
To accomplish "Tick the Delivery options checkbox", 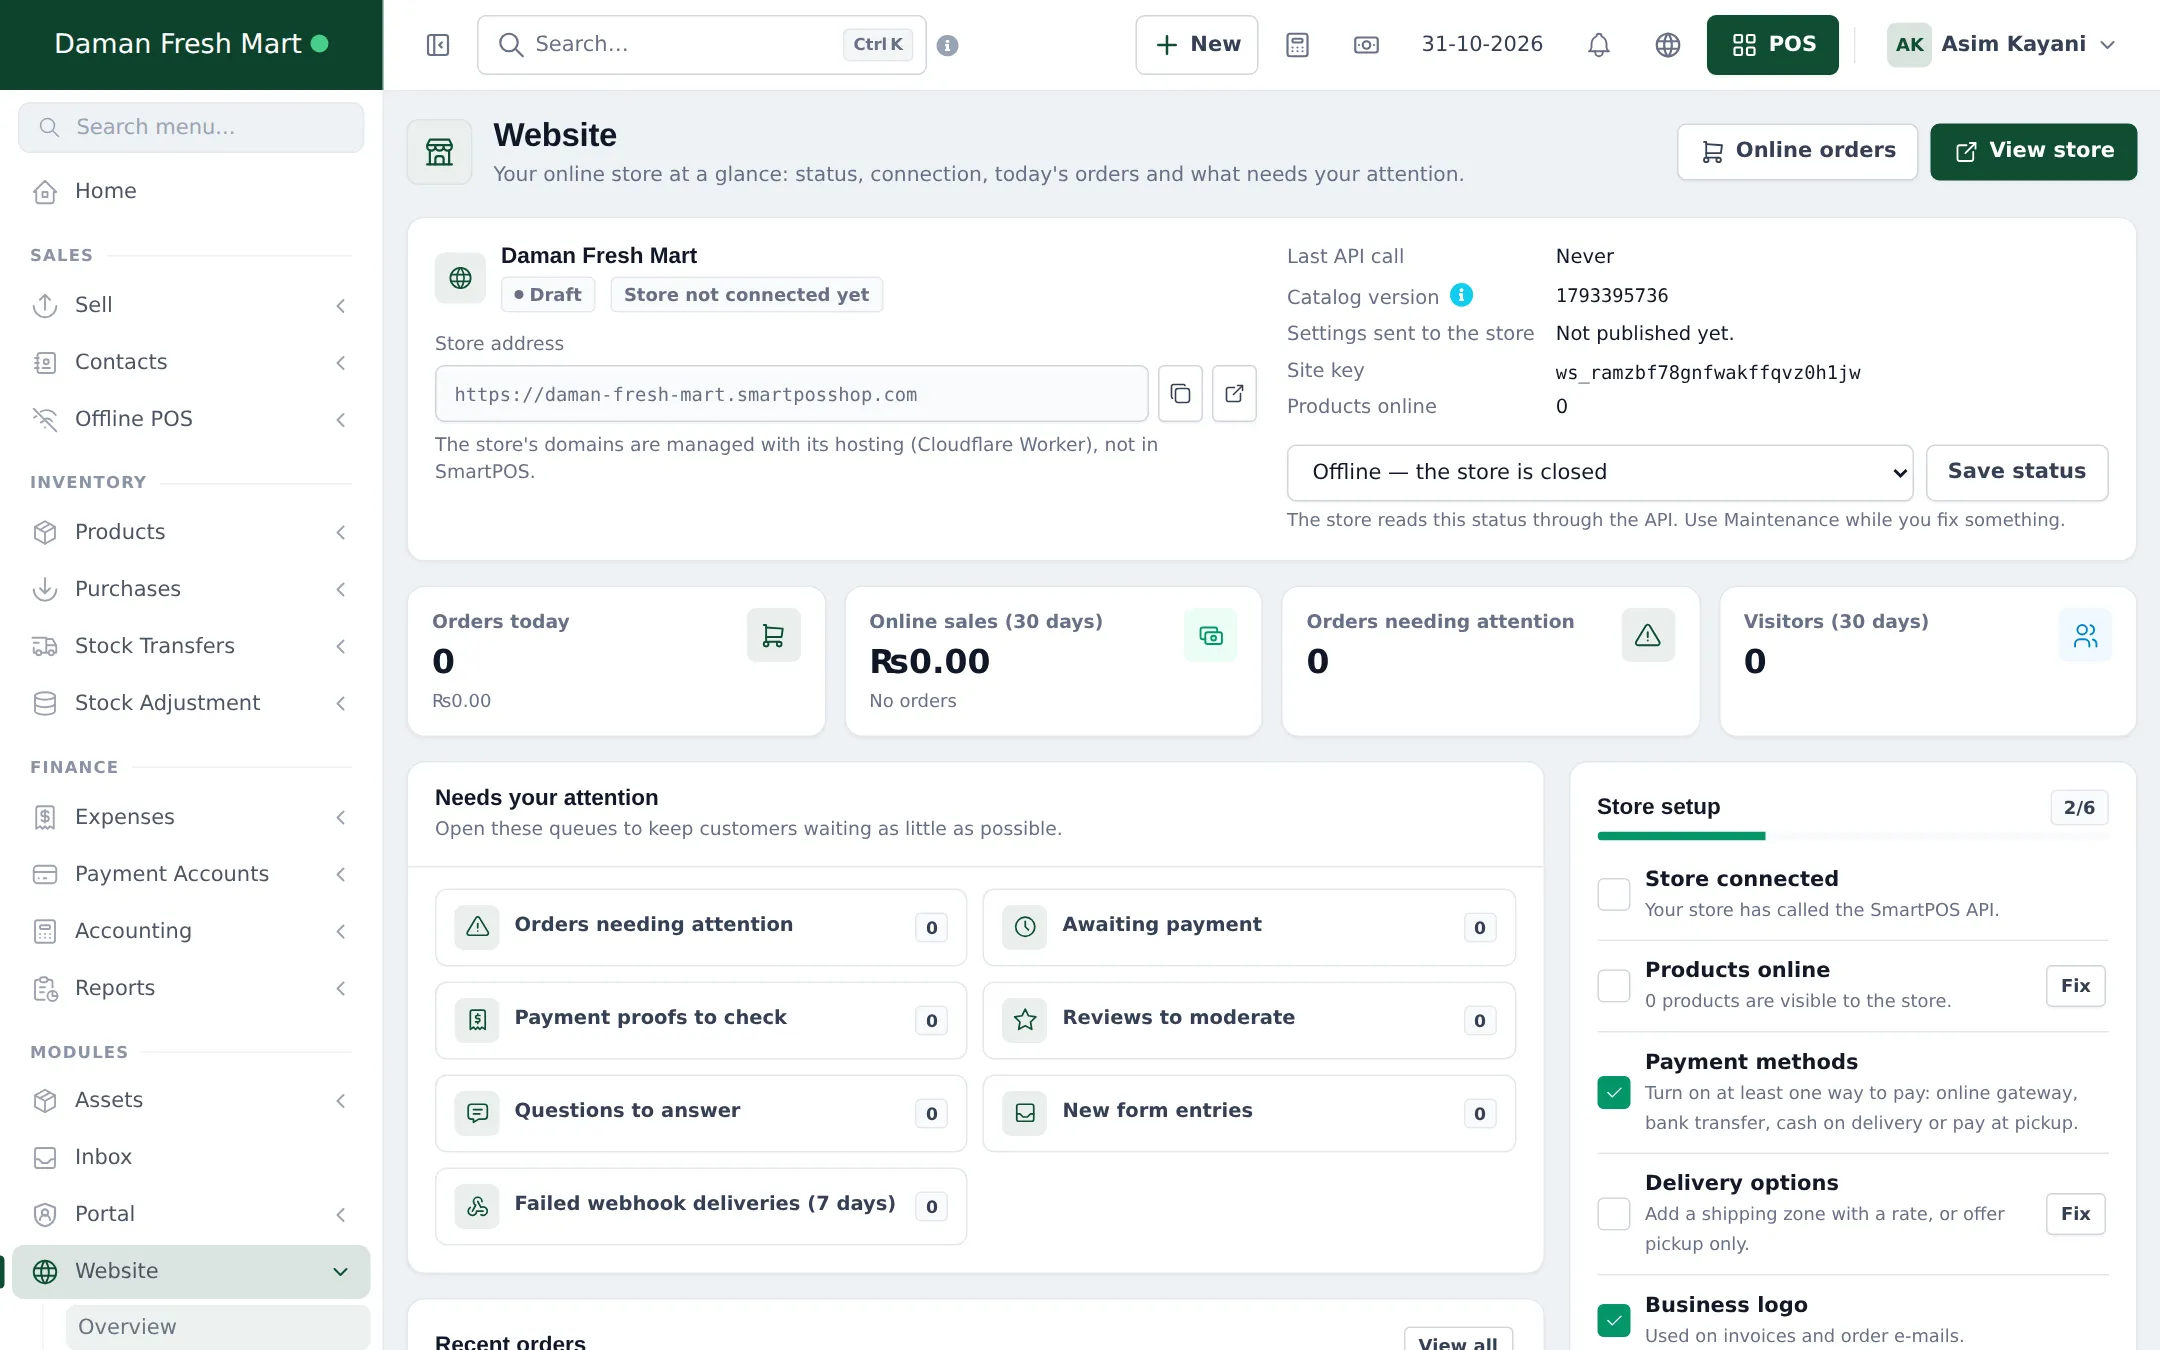I will tap(1614, 1213).
